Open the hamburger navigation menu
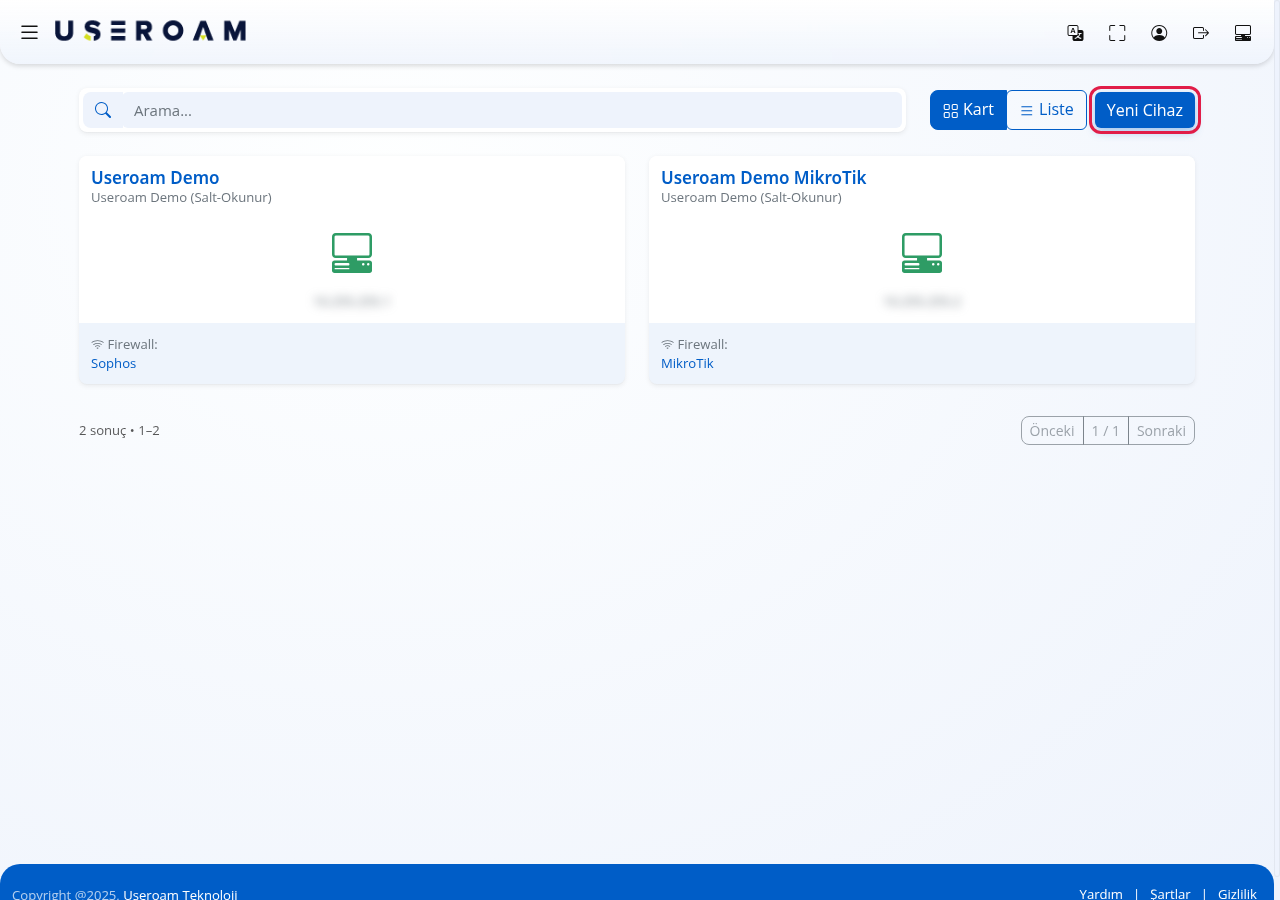 [30, 32]
